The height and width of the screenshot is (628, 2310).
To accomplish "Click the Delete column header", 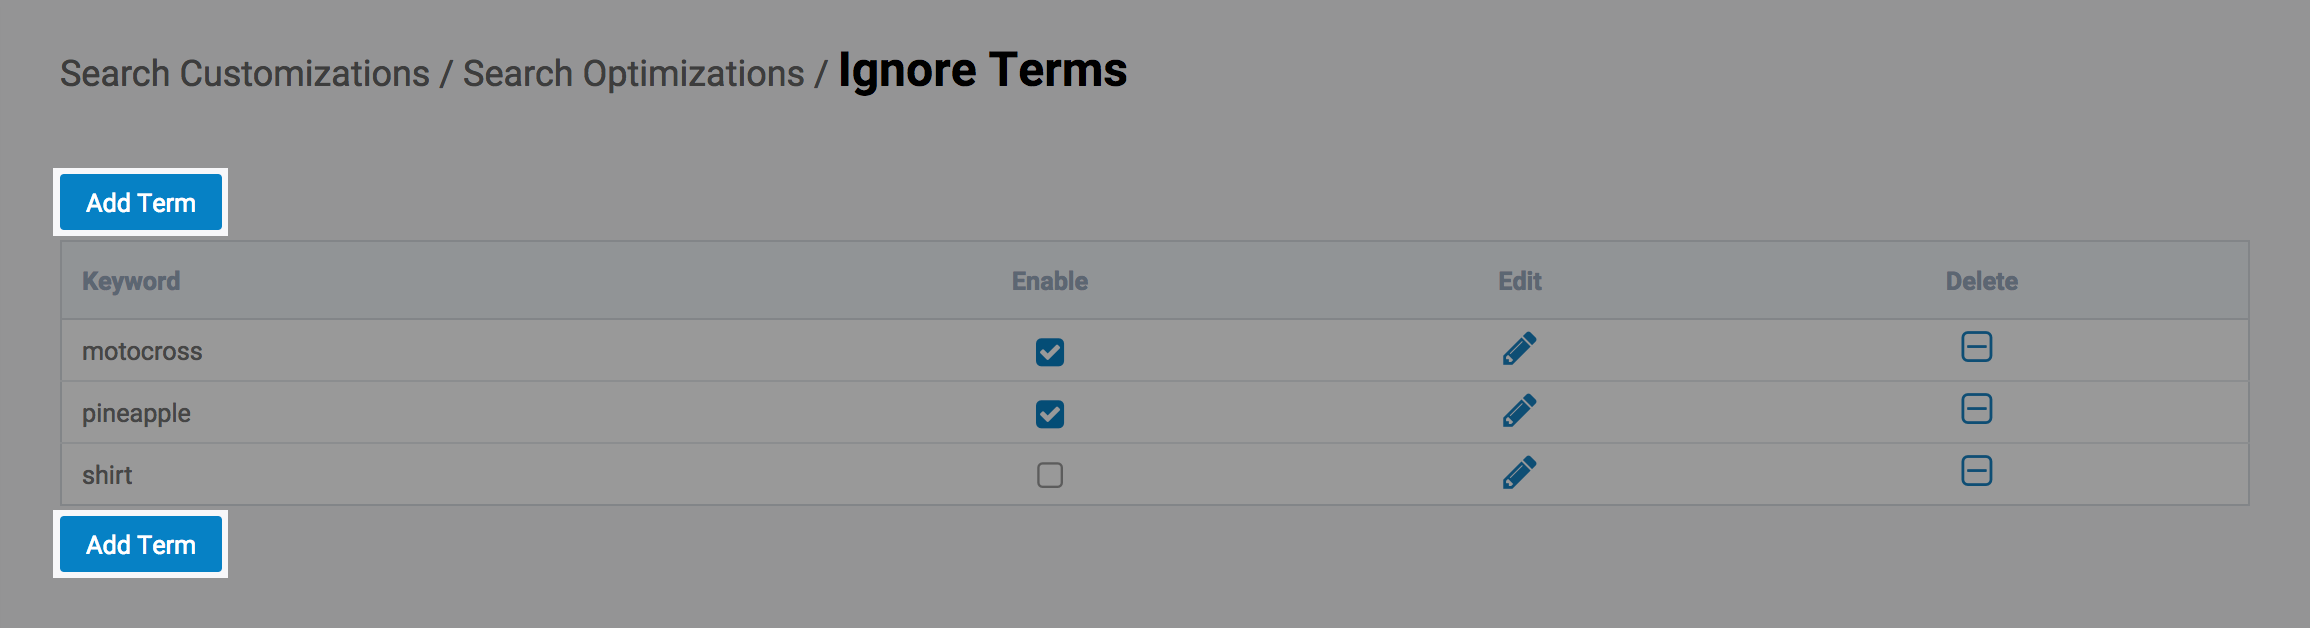I will point(1981,281).
